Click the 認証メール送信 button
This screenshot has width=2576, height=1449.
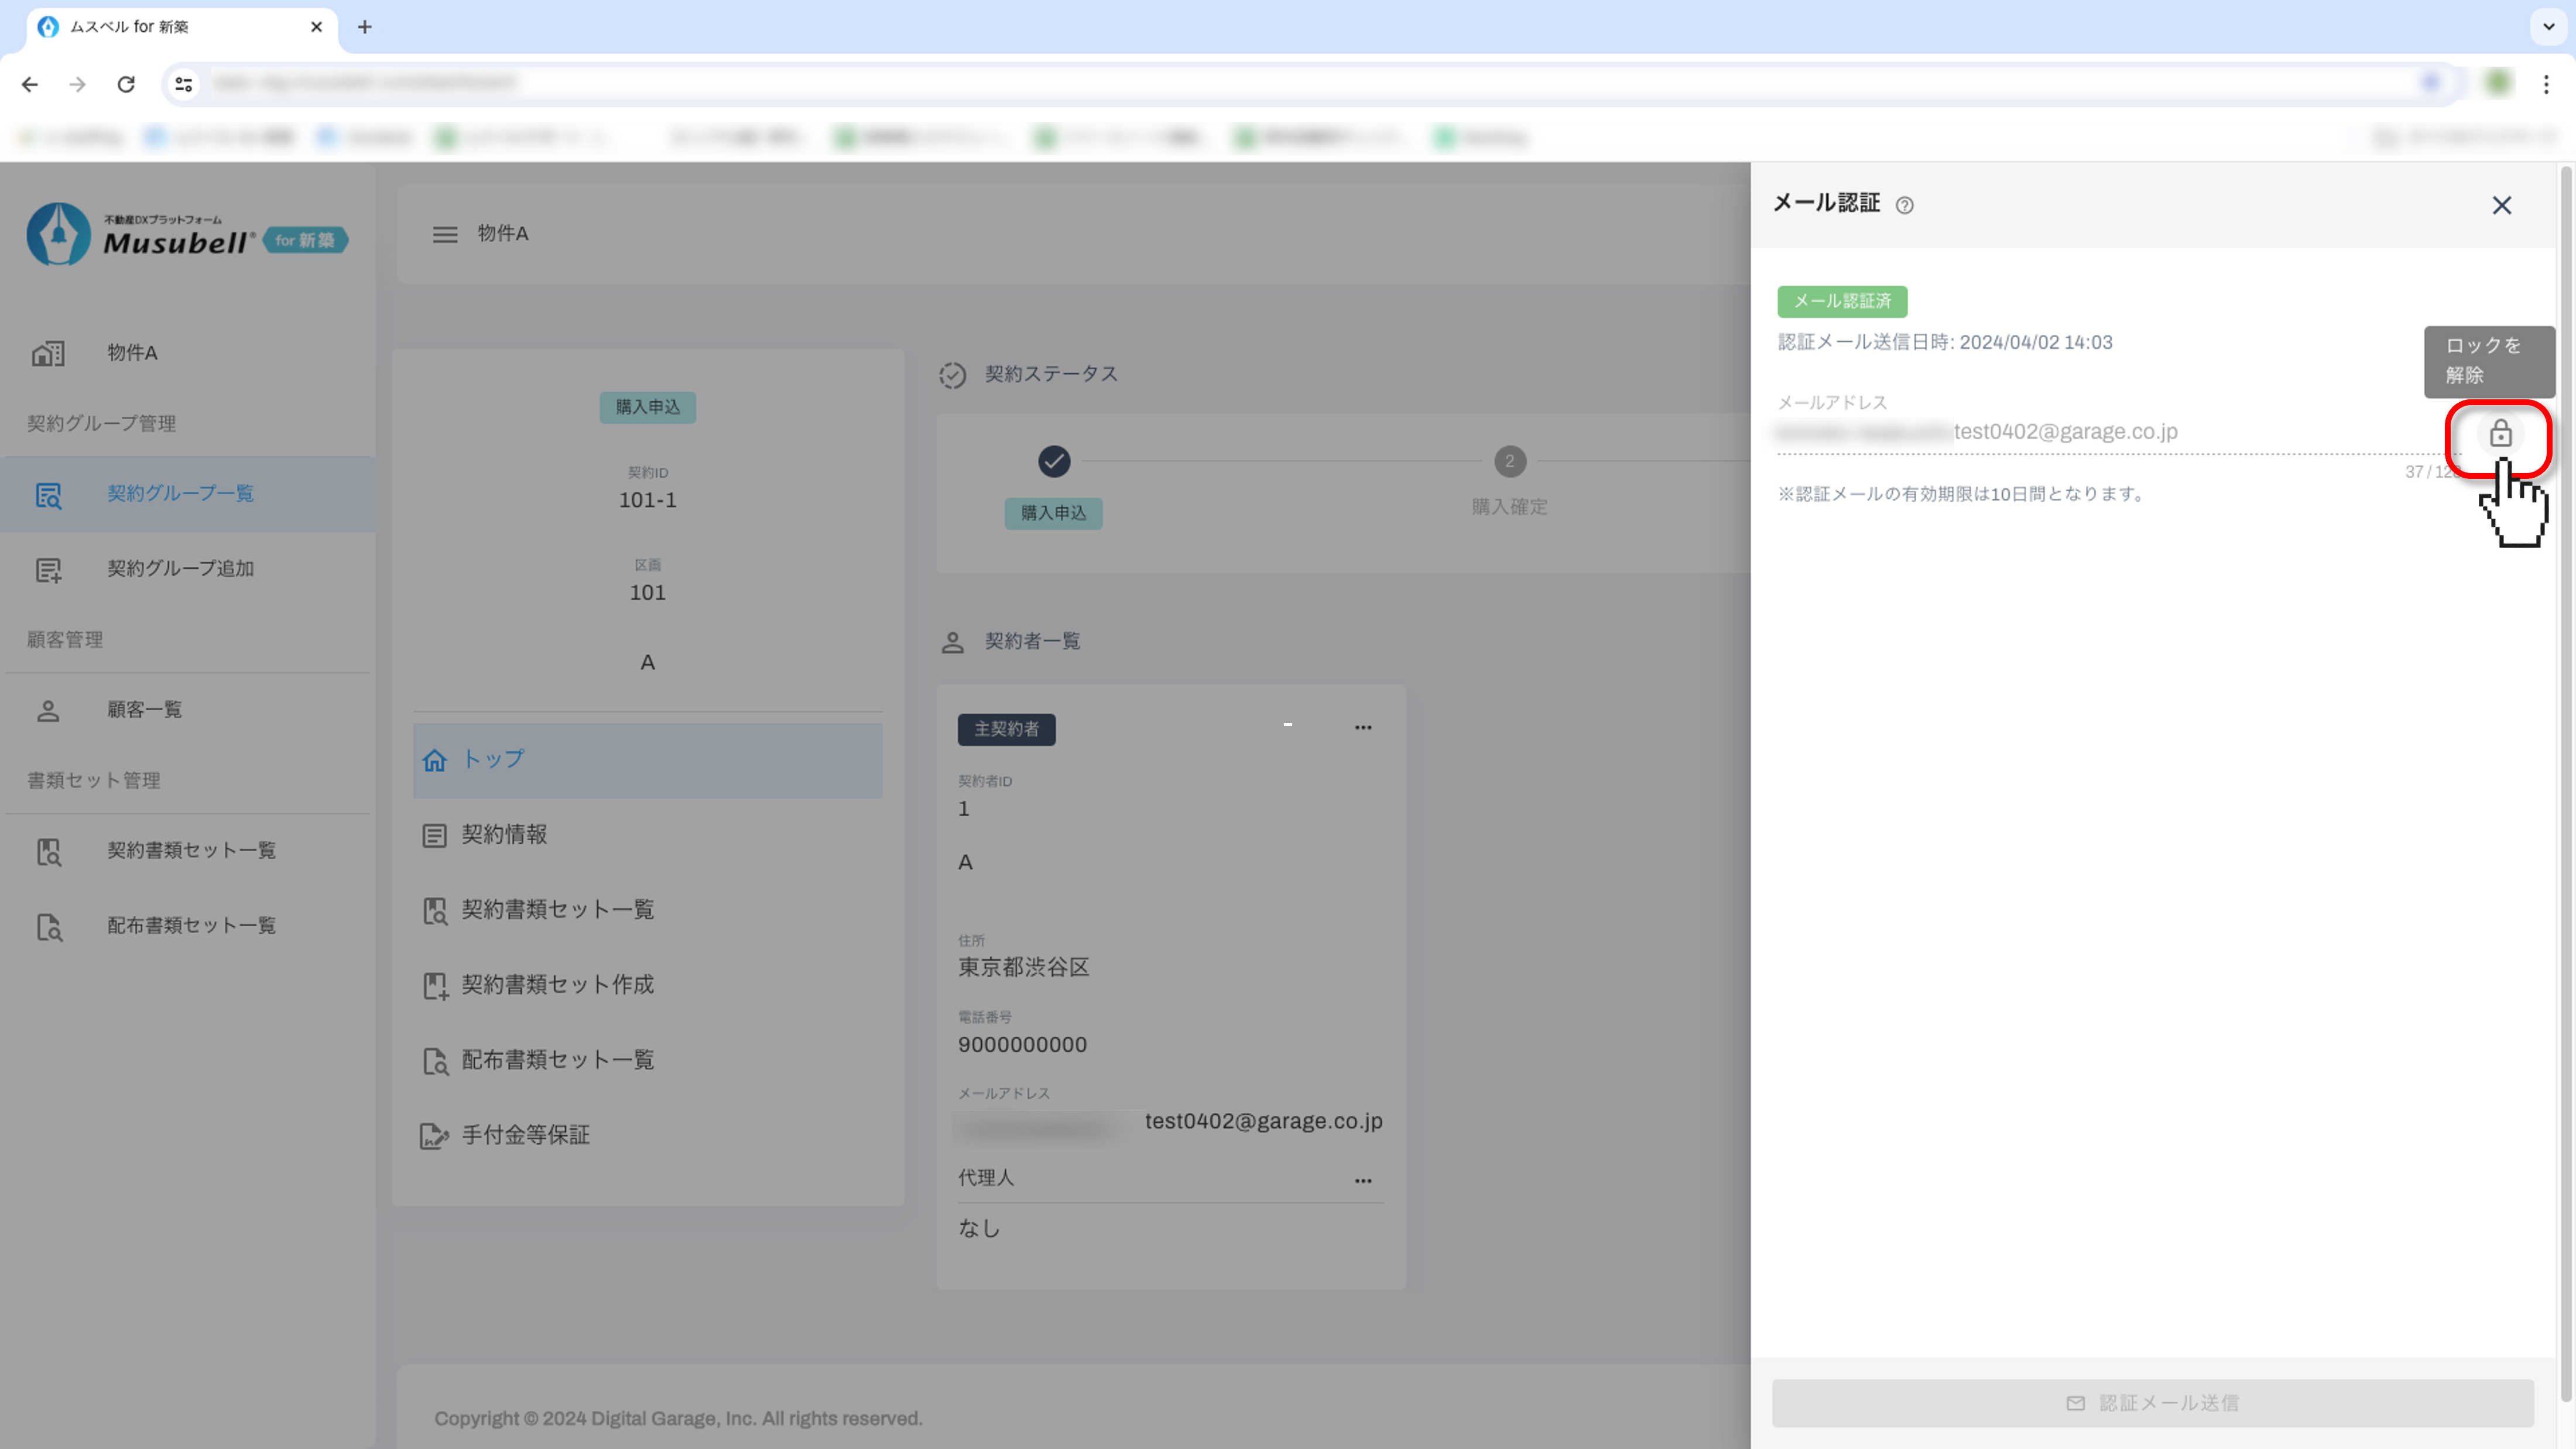tap(2152, 1403)
